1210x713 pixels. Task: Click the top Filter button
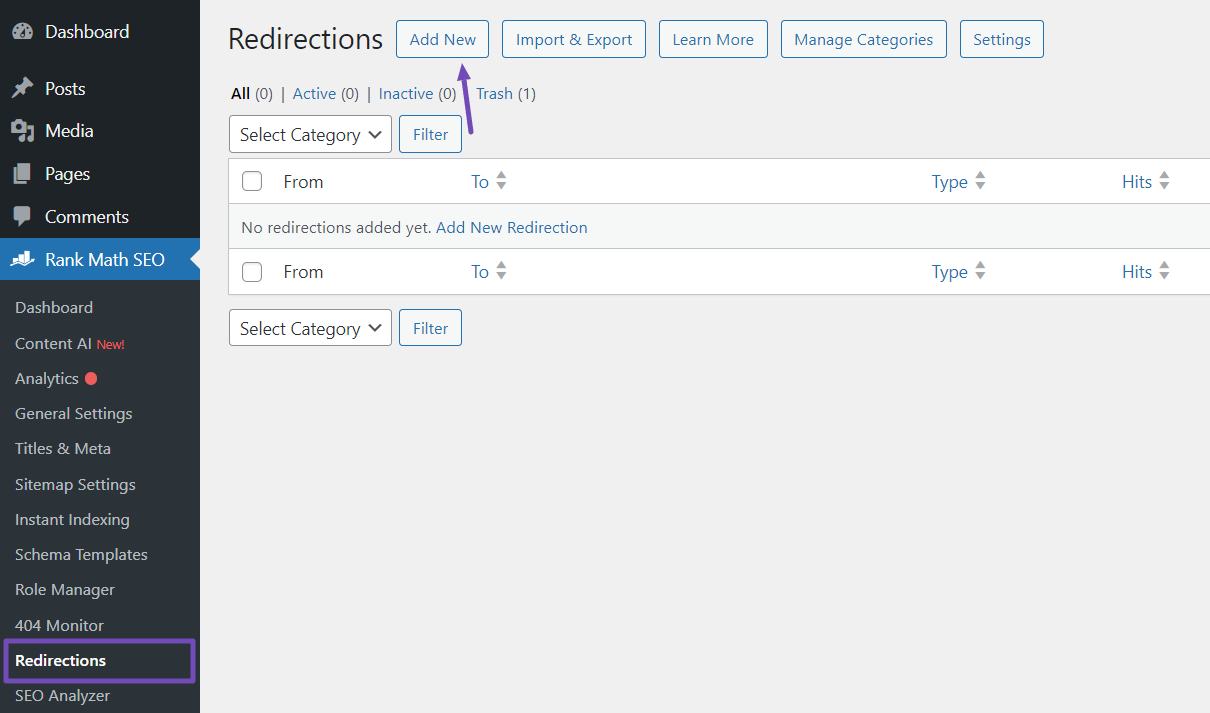[430, 134]
